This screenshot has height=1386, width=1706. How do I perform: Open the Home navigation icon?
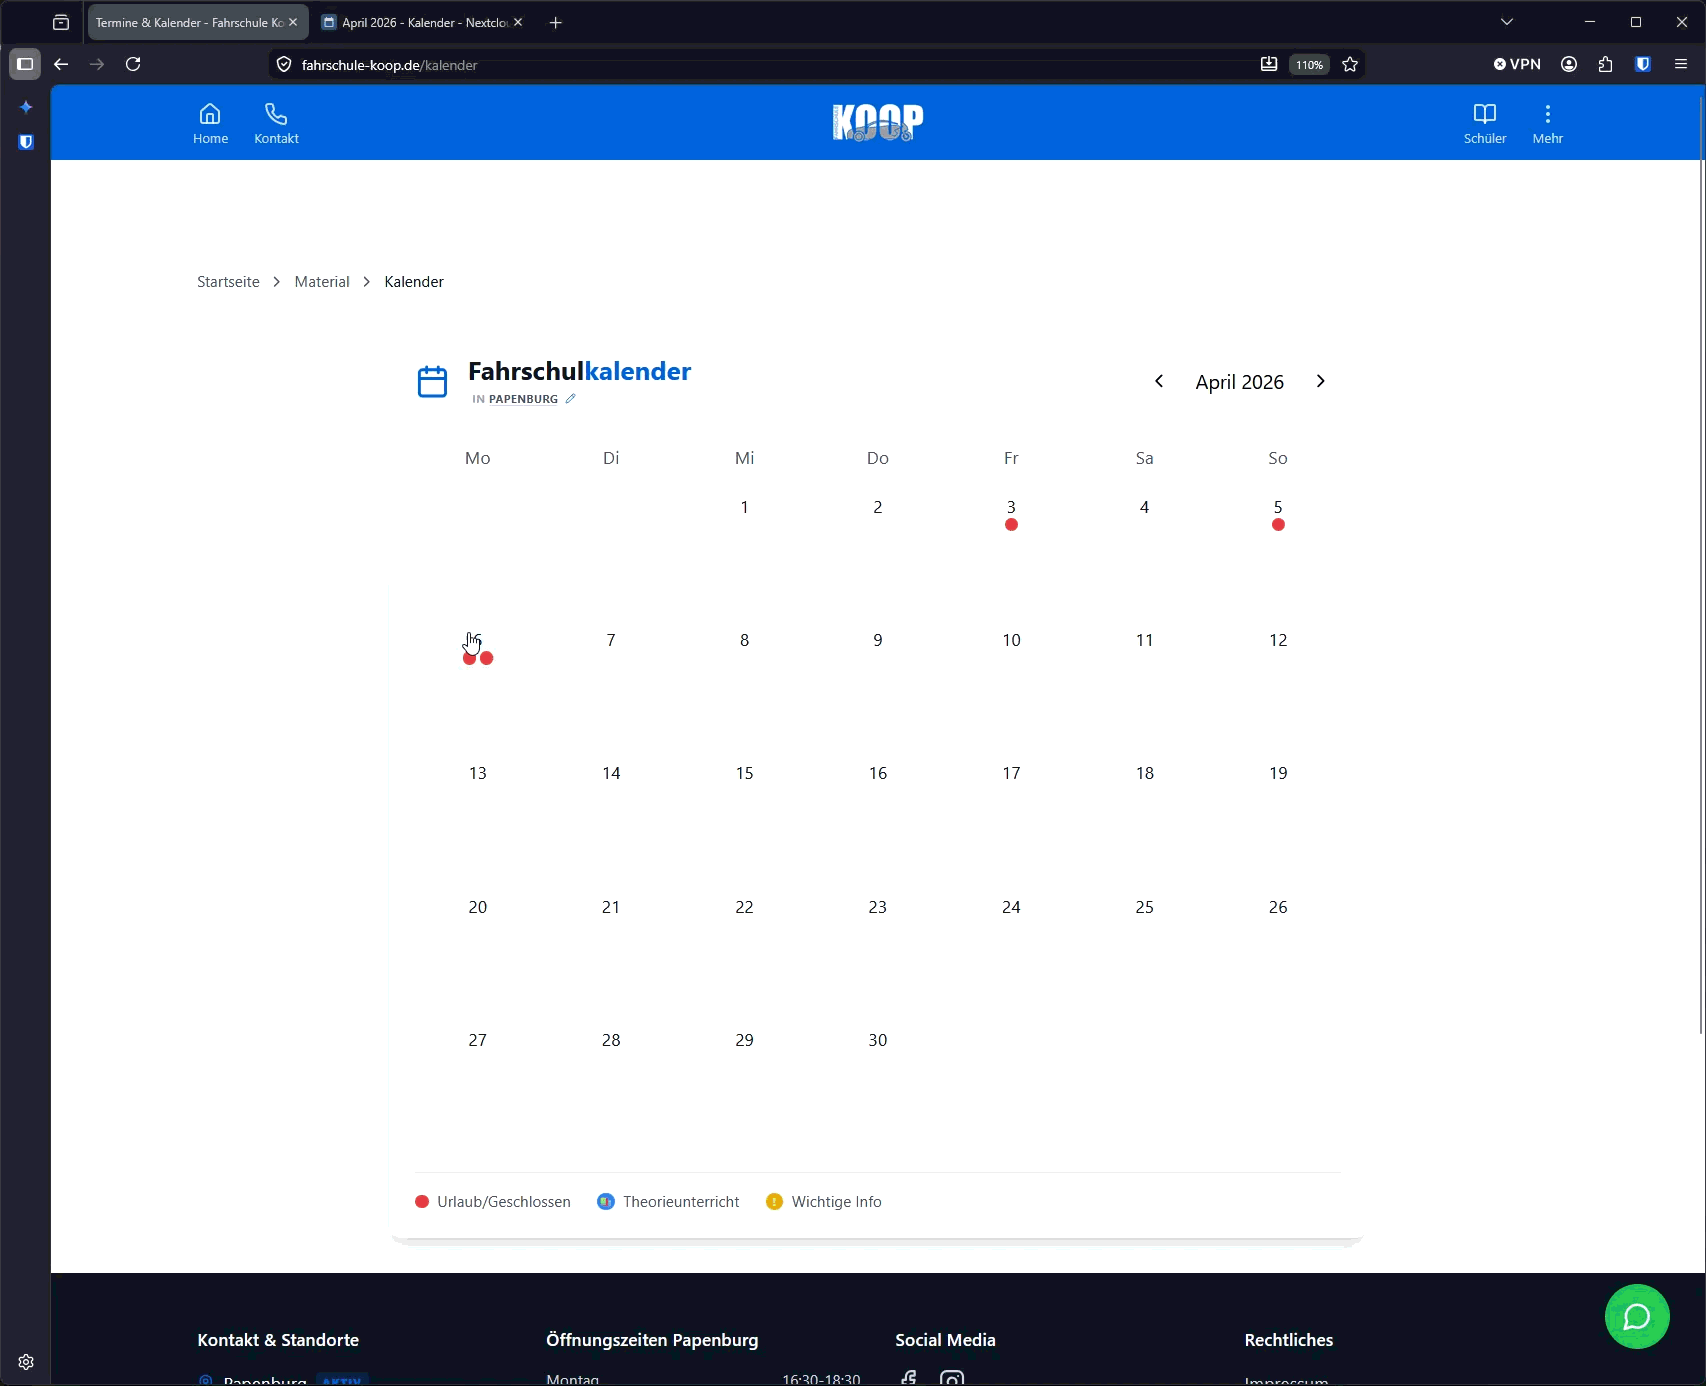(x=210, y=124)
